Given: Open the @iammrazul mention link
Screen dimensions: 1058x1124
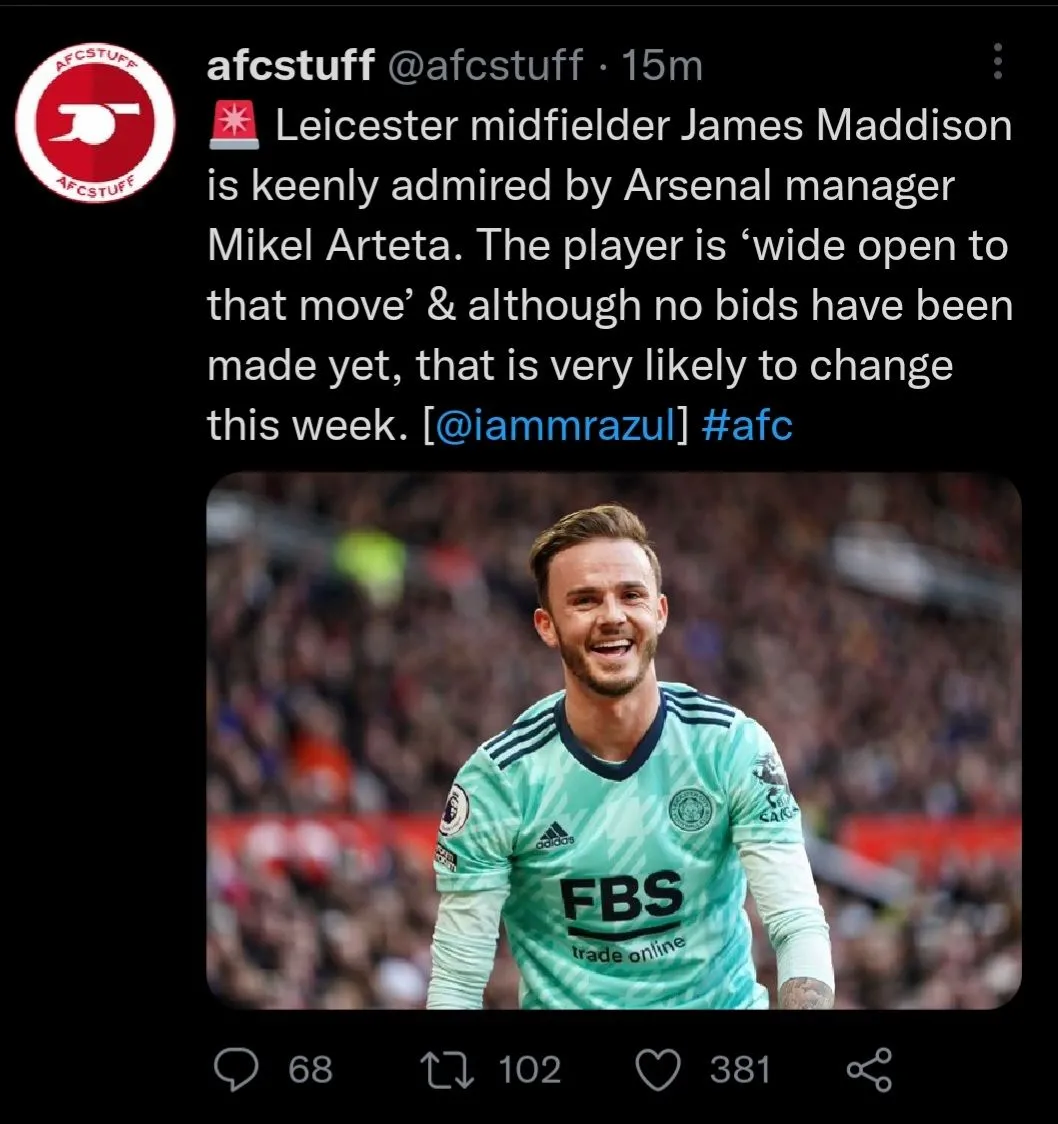Looking at the screenshot, I should coord(557,426).
